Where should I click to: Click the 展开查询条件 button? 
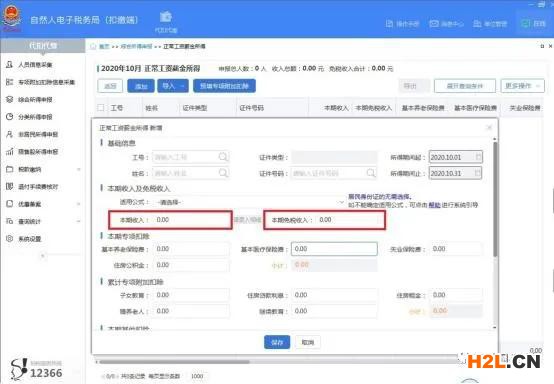[465, 86]
